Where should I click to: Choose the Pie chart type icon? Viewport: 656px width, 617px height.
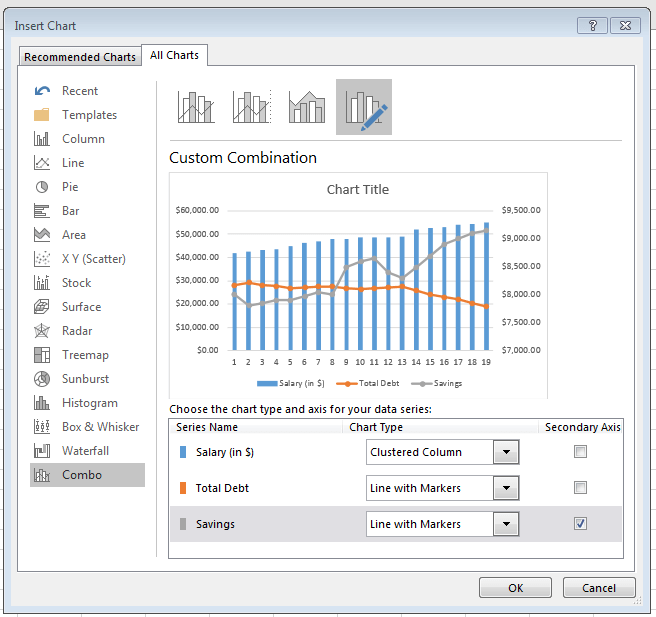coord(42,187)
